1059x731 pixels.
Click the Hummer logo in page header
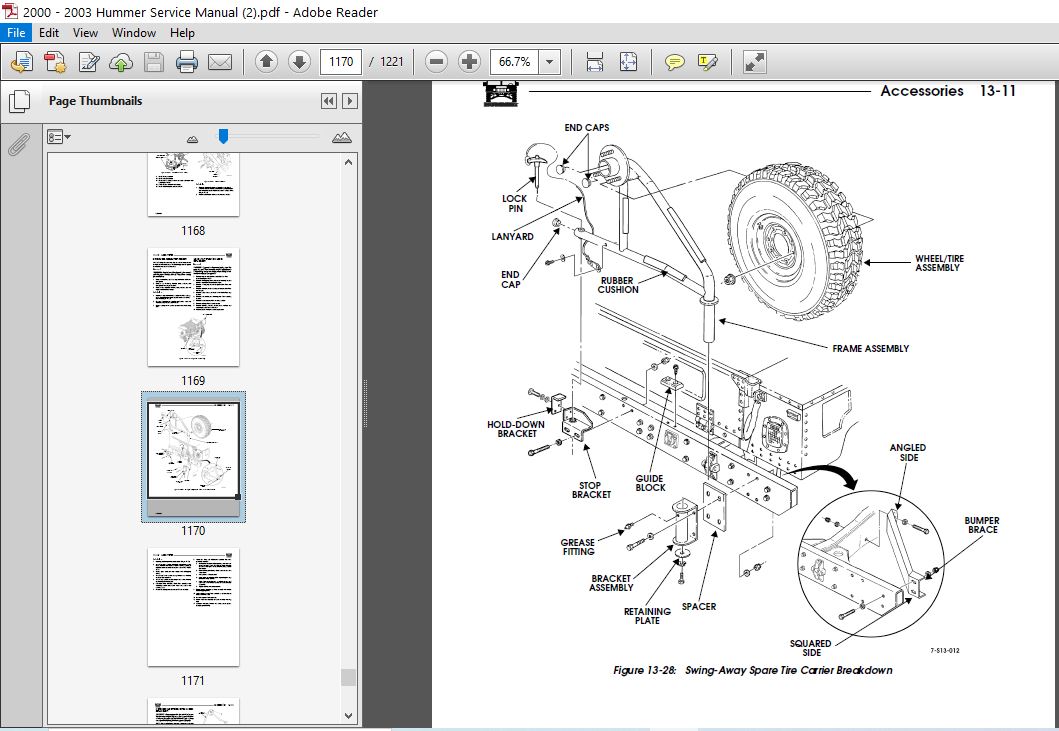click(500, 94)
